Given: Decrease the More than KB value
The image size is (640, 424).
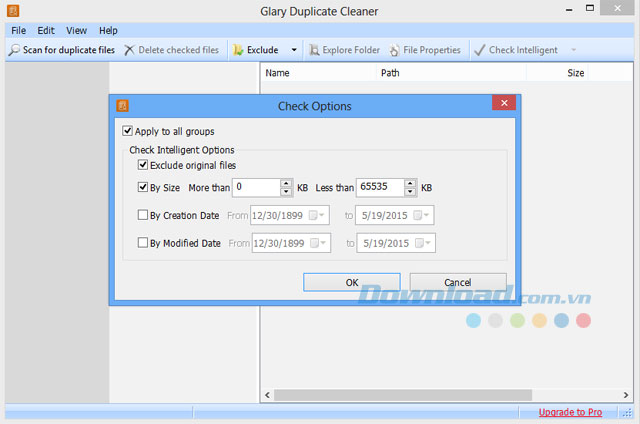Looking at the screenshot, I should (x=286, y=192).
